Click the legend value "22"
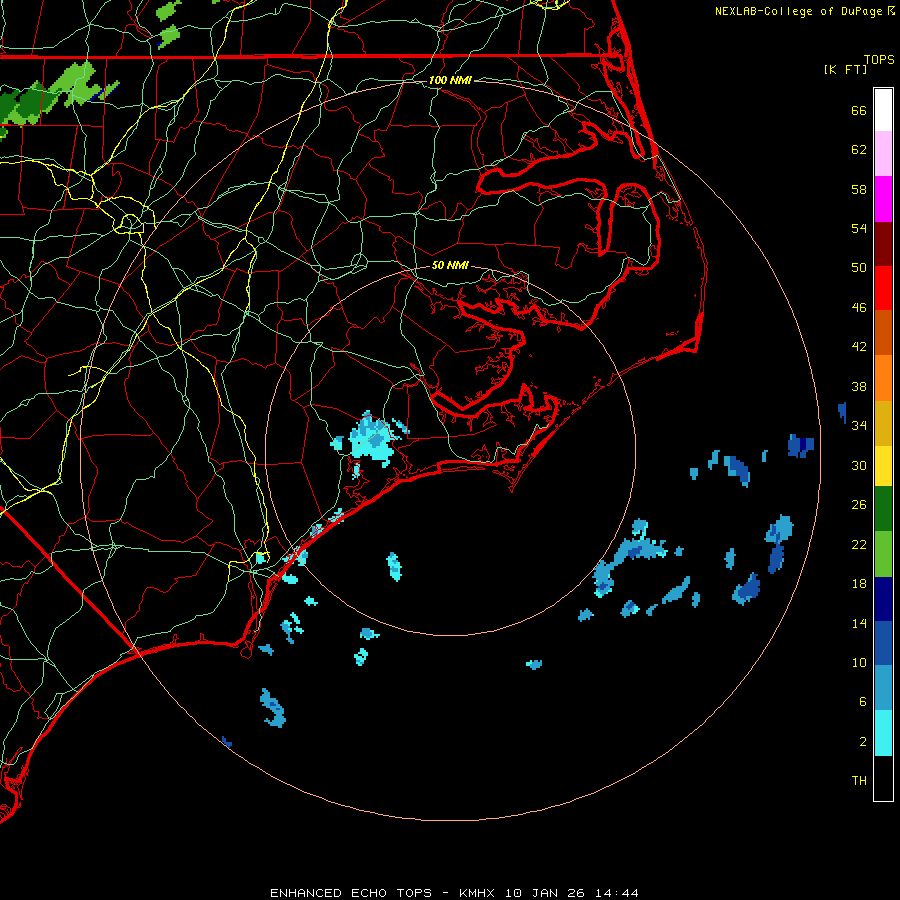This screenshot has height=900, width=900. pos(859,544)
